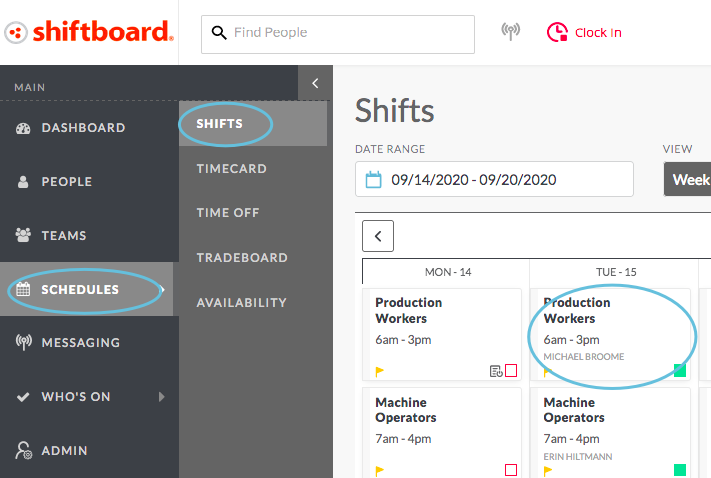Tick red checkbox on Monday Production Workers
This screenshot has height=478, width=711.
tap(511, 371)
